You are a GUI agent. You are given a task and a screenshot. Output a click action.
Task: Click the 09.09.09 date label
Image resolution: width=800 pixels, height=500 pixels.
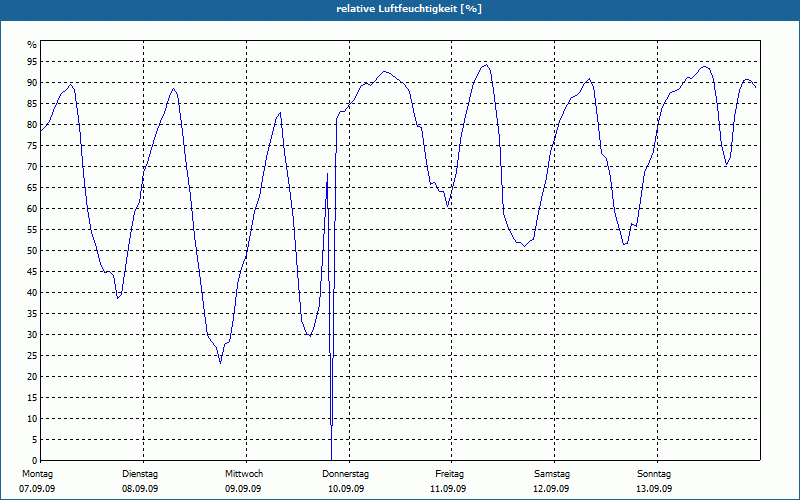243,489
